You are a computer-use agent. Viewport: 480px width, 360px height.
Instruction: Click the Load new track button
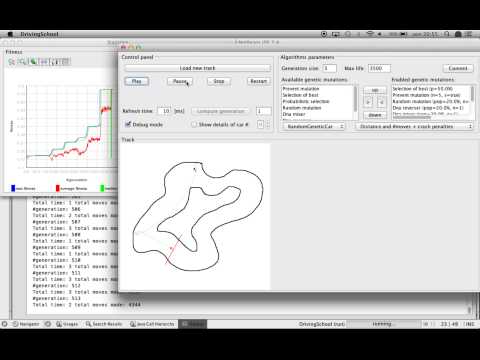tap(197, 68)
